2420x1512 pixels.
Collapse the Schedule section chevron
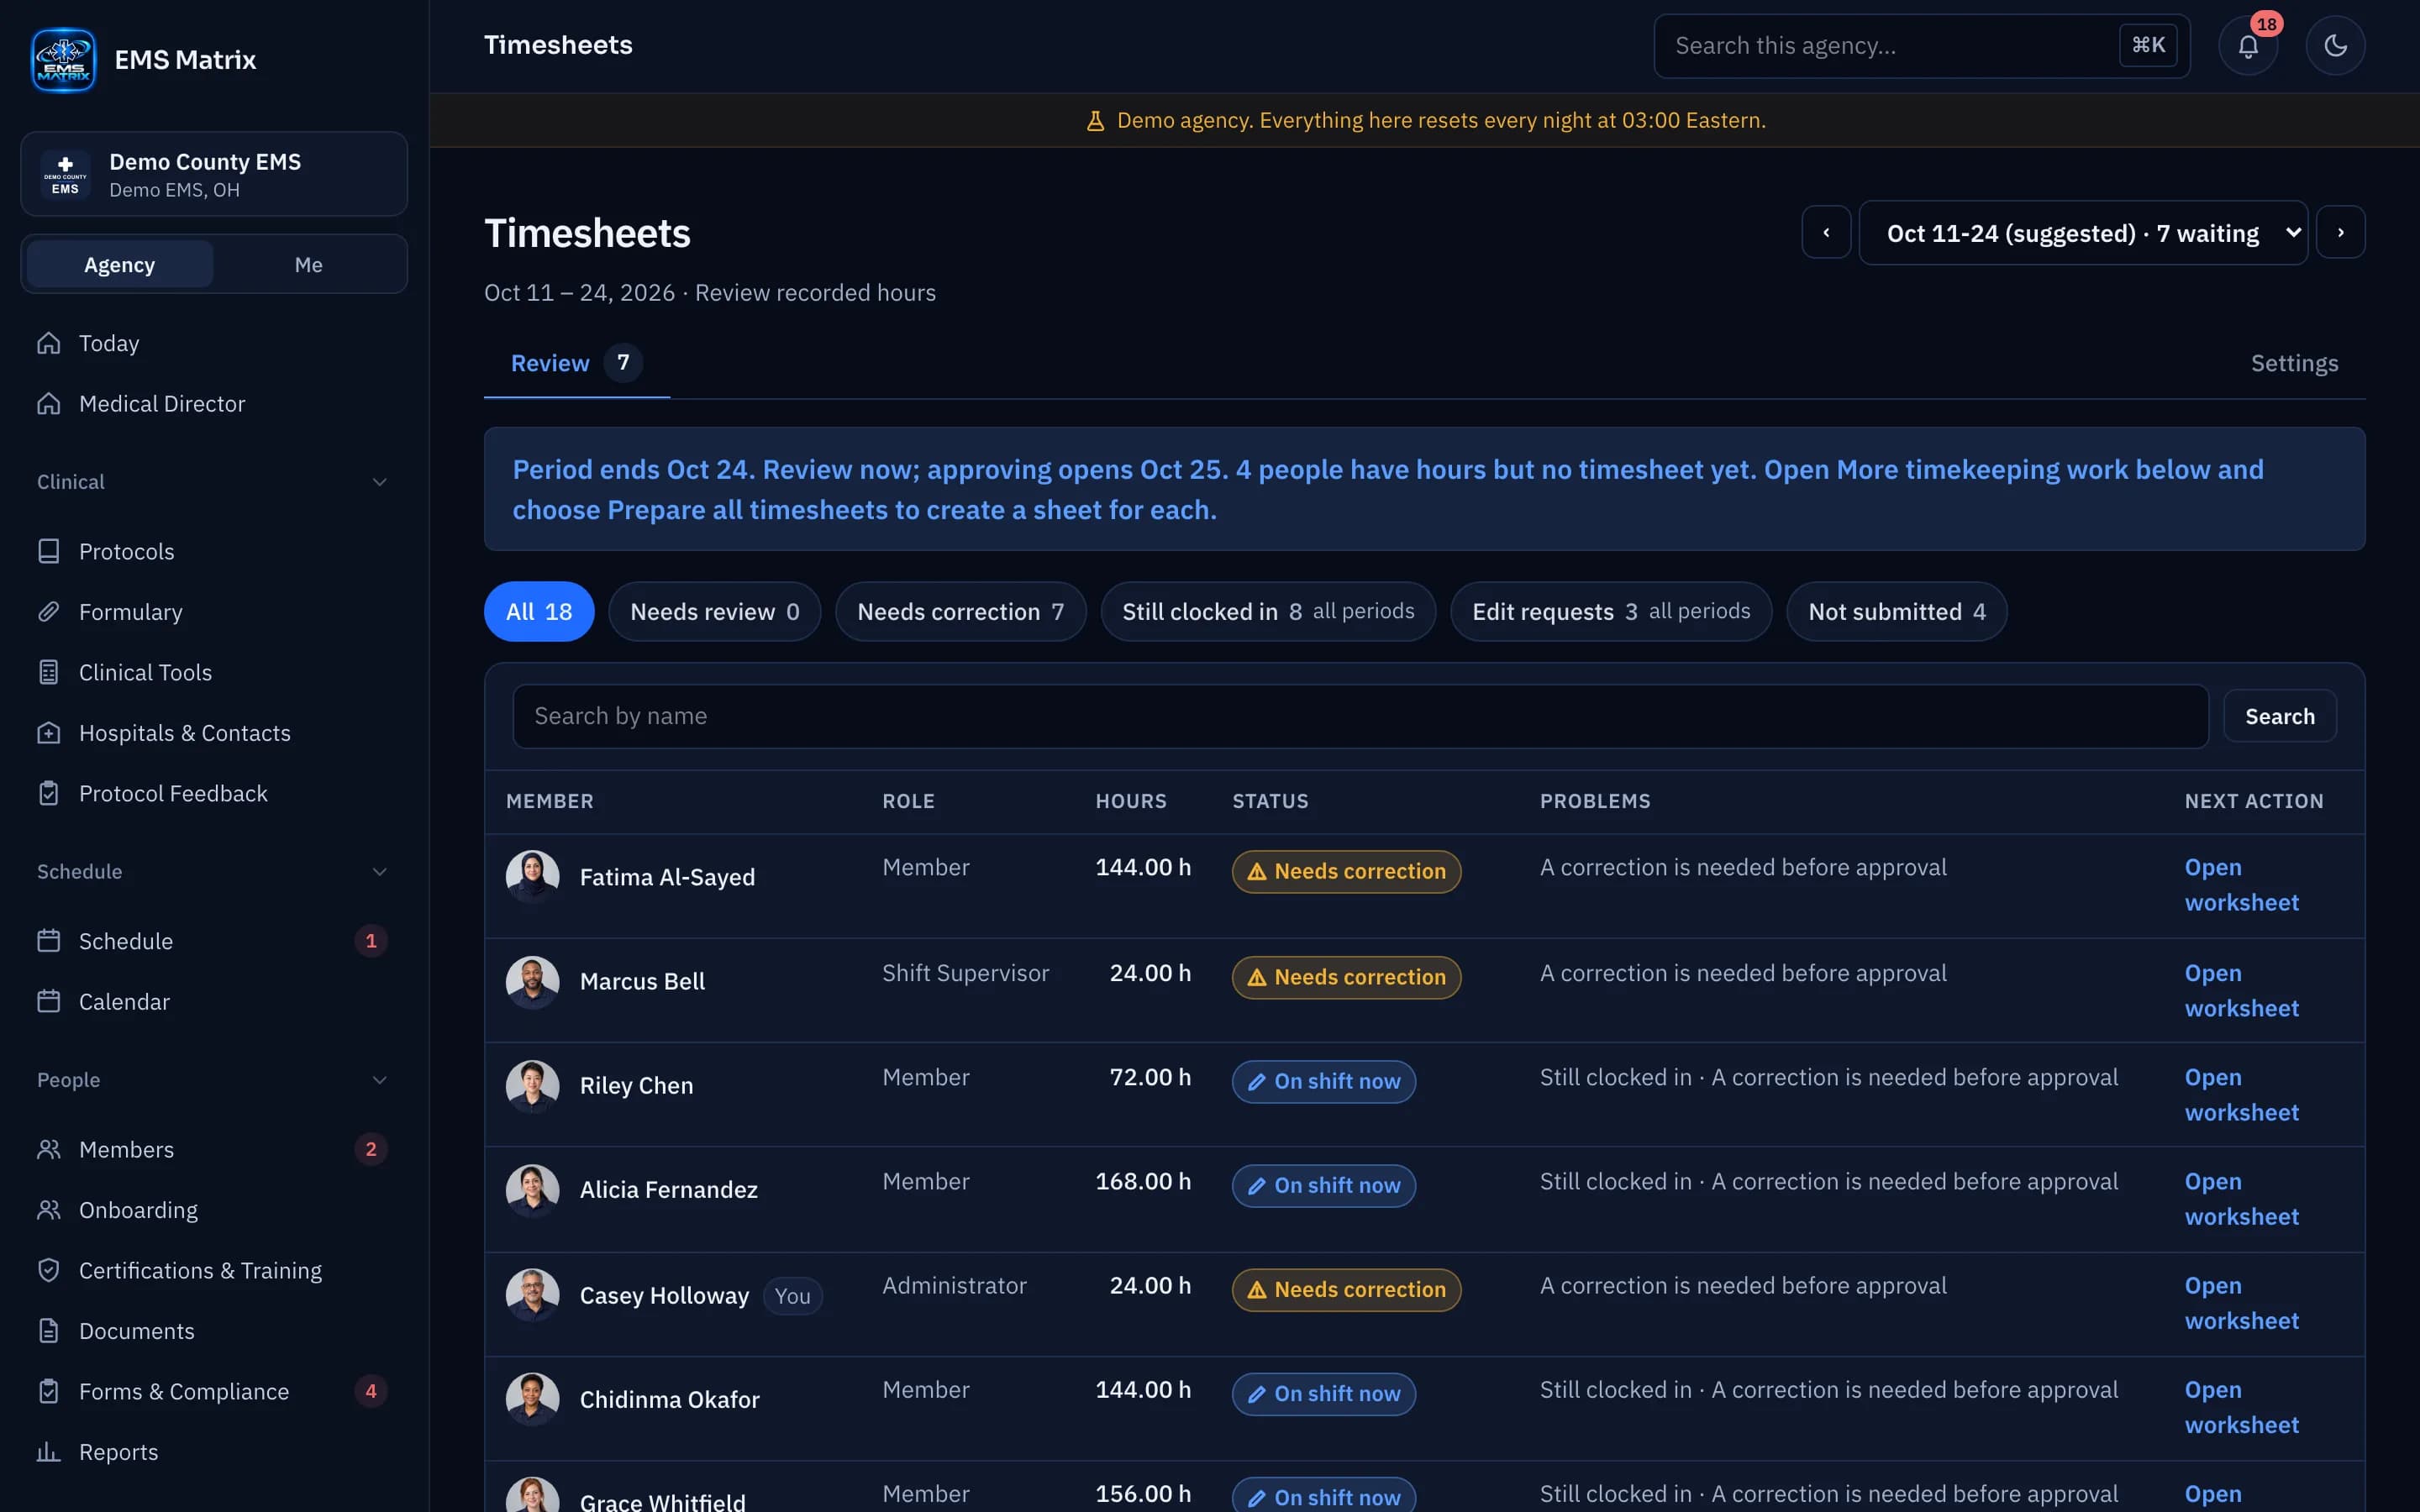(380, 872)
